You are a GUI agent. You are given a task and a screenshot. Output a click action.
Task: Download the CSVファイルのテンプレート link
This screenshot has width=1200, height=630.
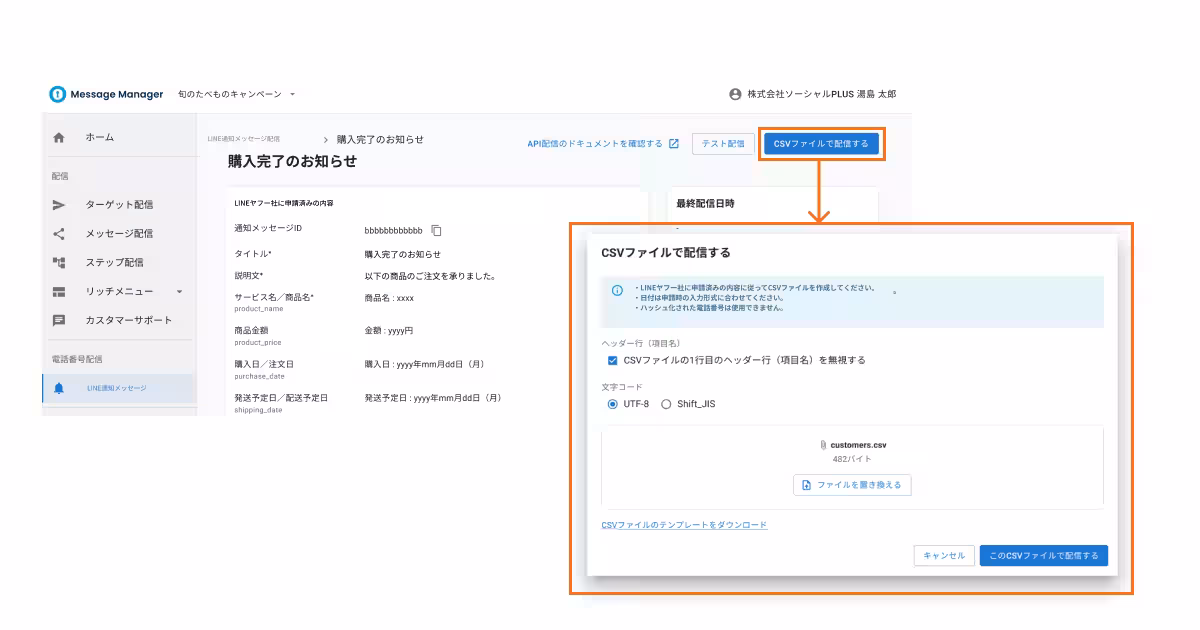click(x=682, y=524)
